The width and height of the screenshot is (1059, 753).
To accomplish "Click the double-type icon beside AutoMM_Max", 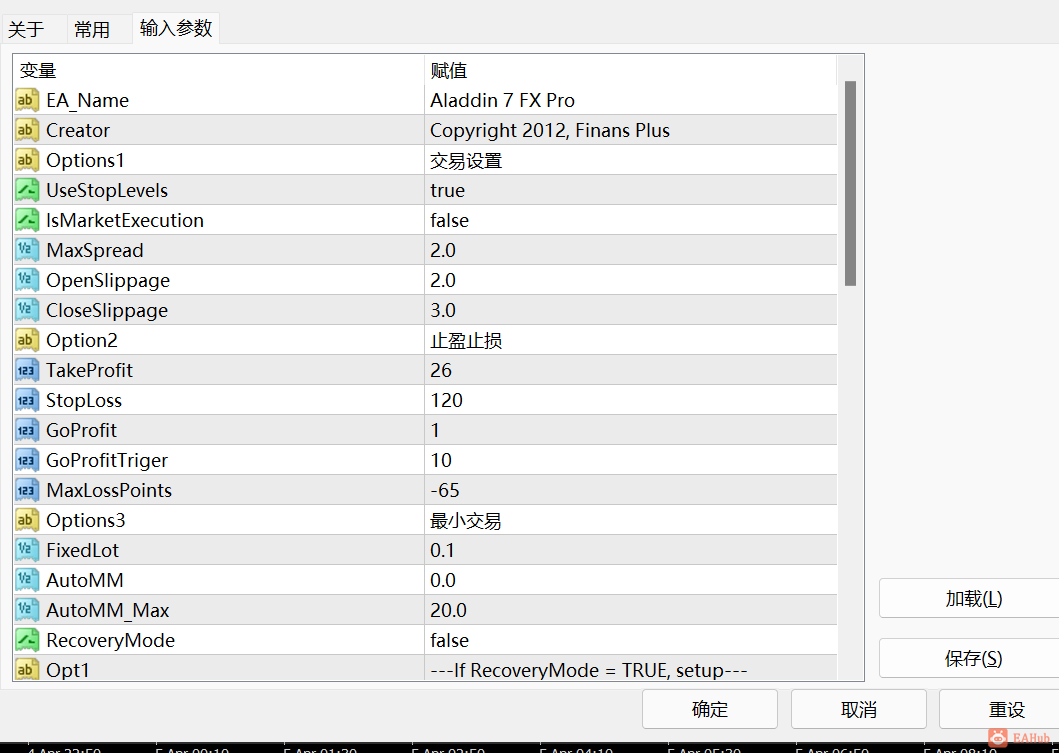I will (x=27, y=611).
